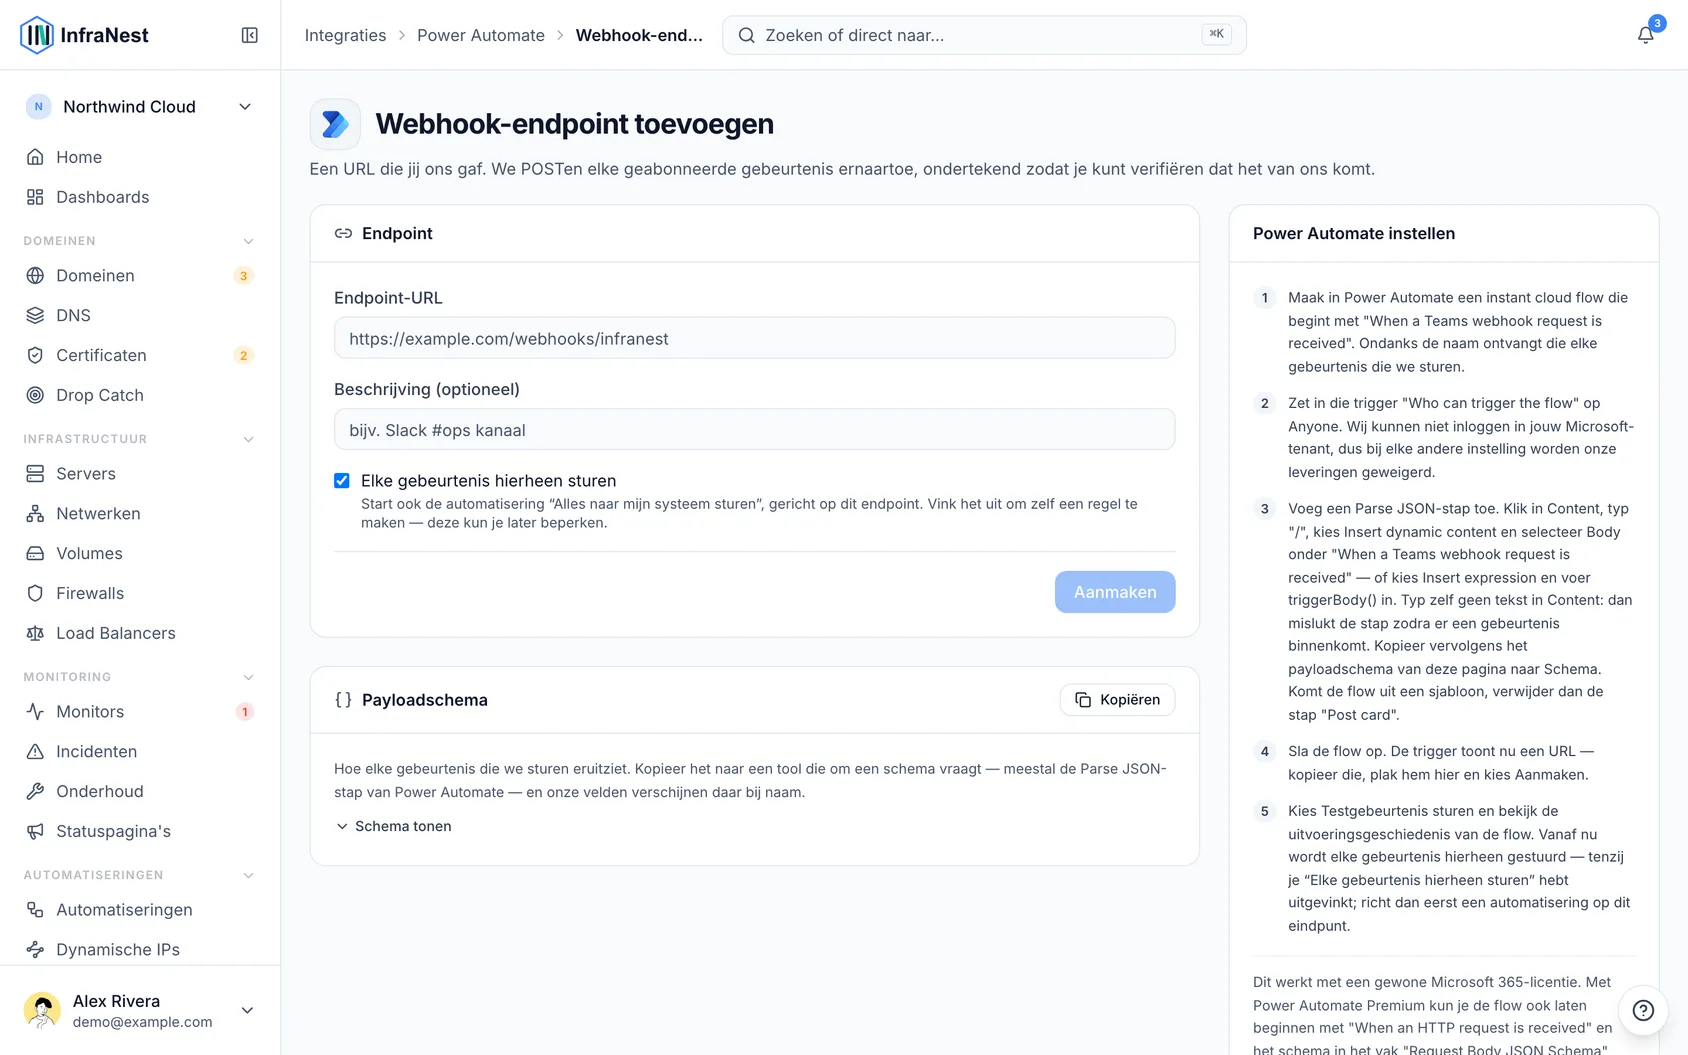The image size is (1688, 1055).
Task: Click the Incidenten warning triangle icon
Action: click(x=35, y=751)
